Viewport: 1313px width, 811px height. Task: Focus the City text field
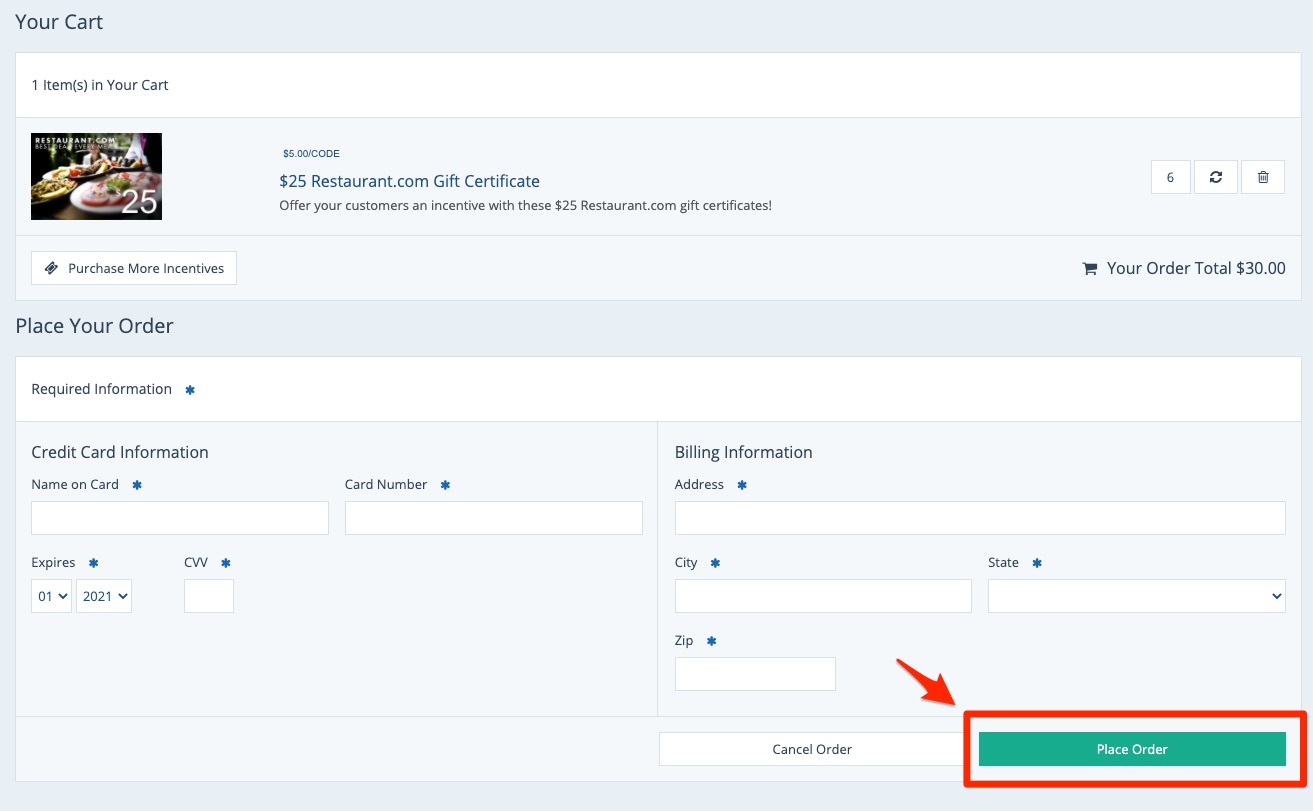[x=823, y=596]
